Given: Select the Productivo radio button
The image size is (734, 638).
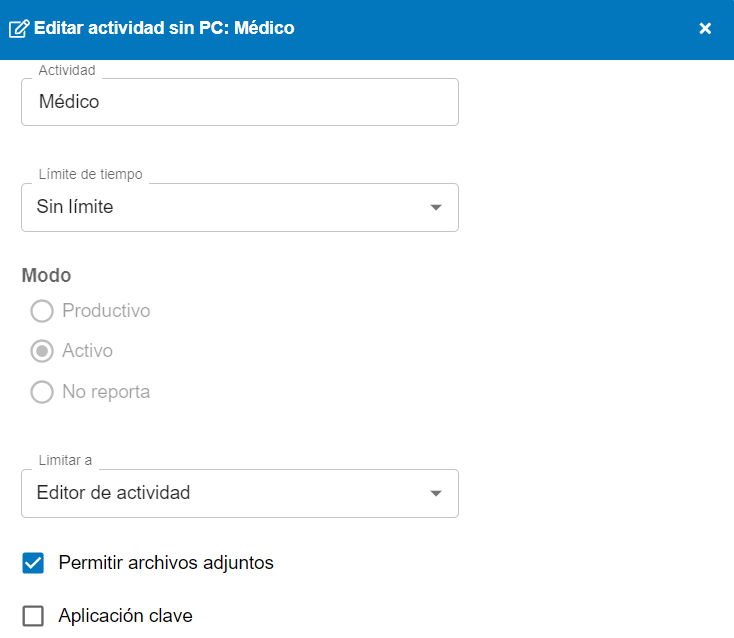Looking at the screenshot, I should click(x=42, y=312).
